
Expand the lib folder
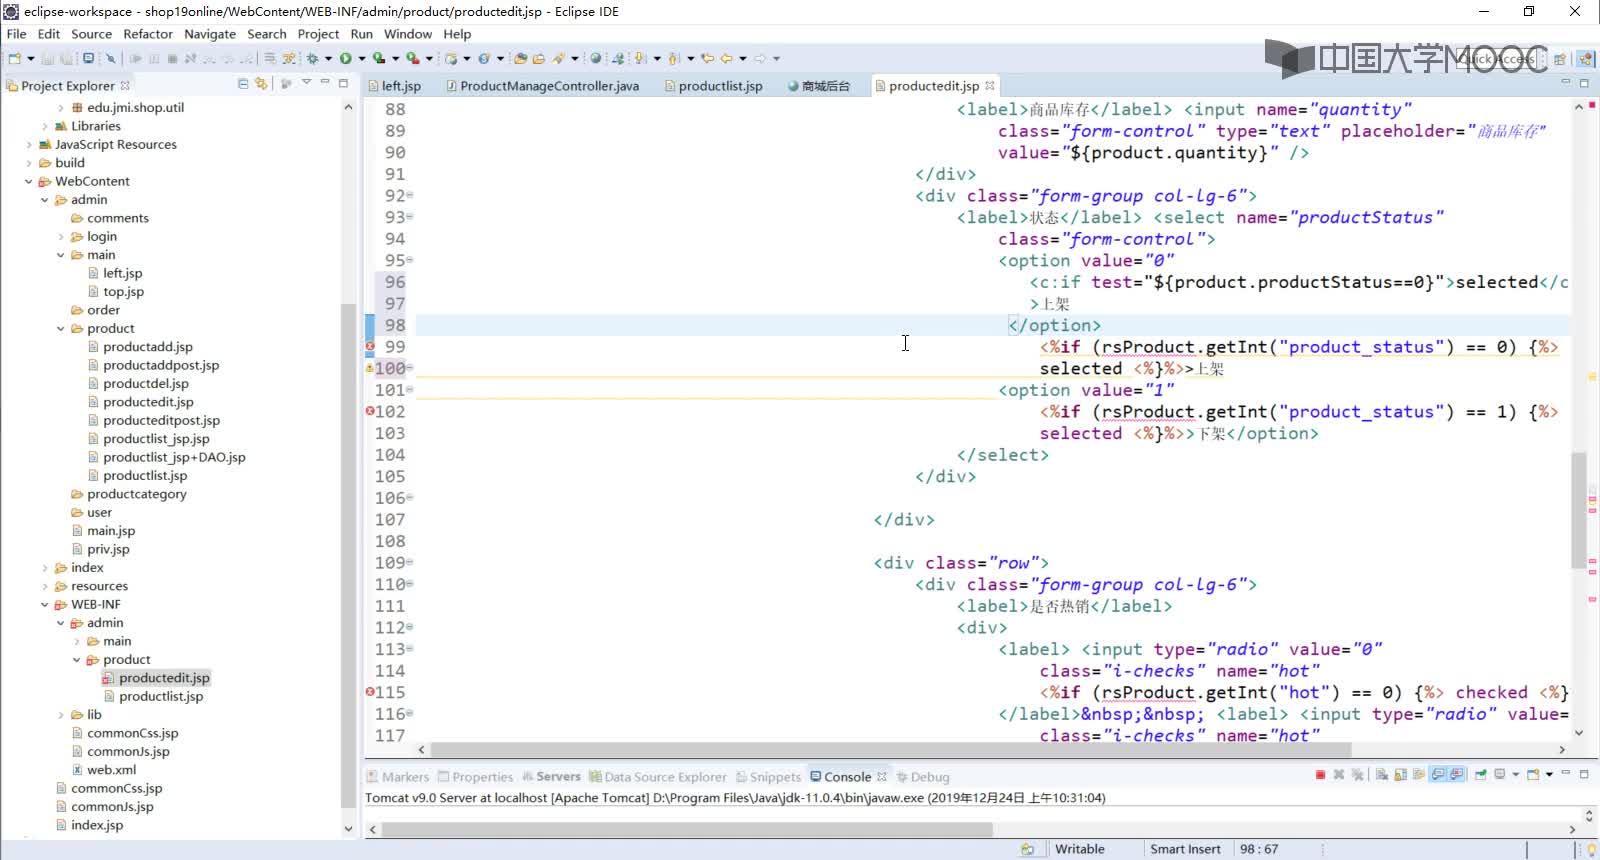(x=61, y=715)
